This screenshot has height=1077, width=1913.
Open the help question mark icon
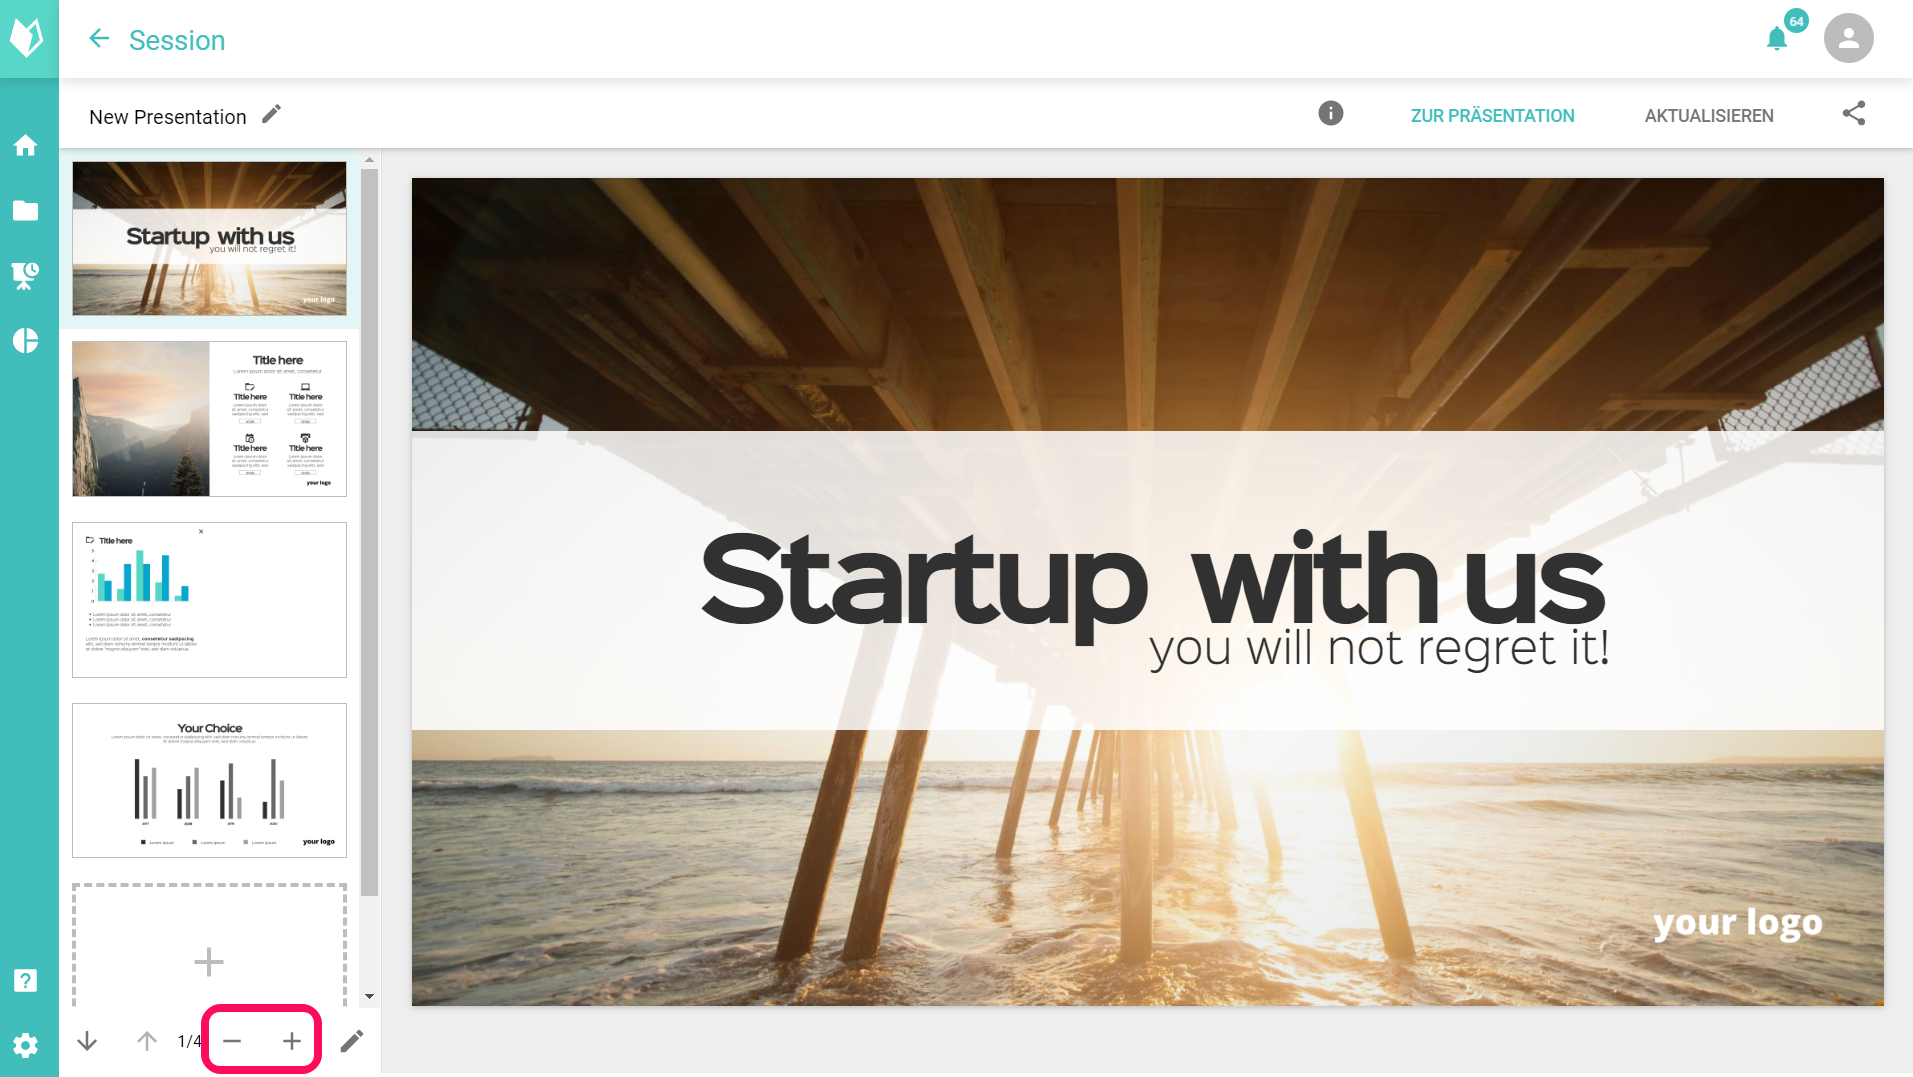26,980
